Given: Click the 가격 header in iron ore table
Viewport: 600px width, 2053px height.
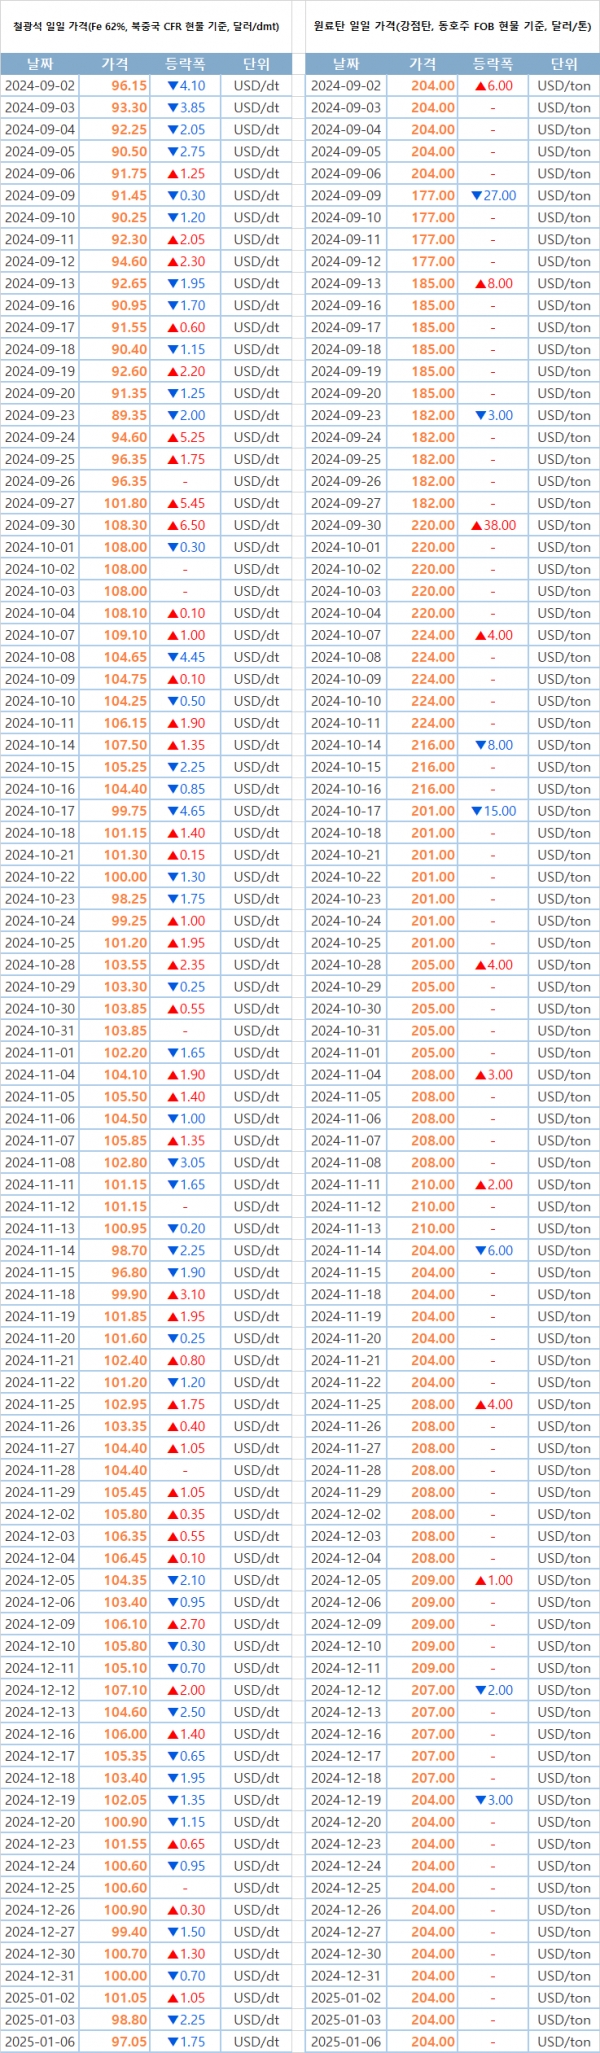Looking at the screenshot, I should 115,64.
